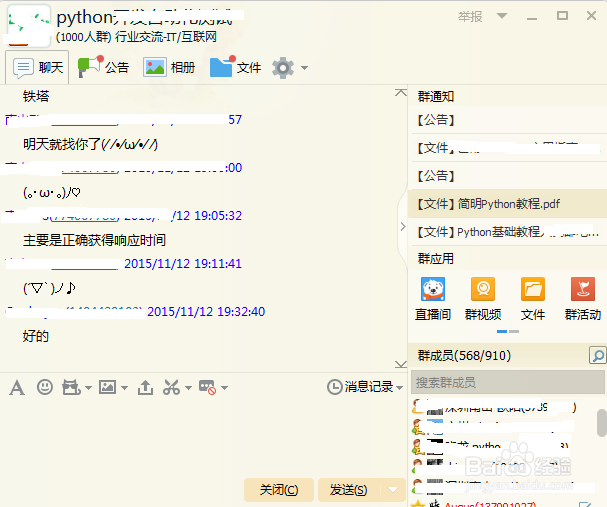This screenshot has width=607, height=507.
Task: Click the message 好的
Action: point(36,336)
